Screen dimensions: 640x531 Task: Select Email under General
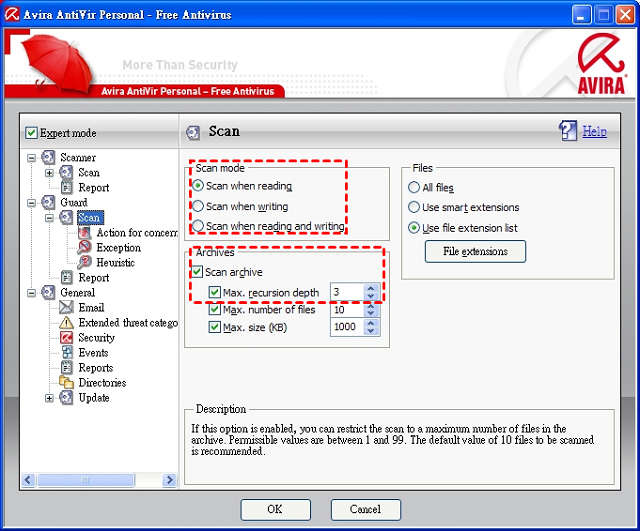pos(91,307)
